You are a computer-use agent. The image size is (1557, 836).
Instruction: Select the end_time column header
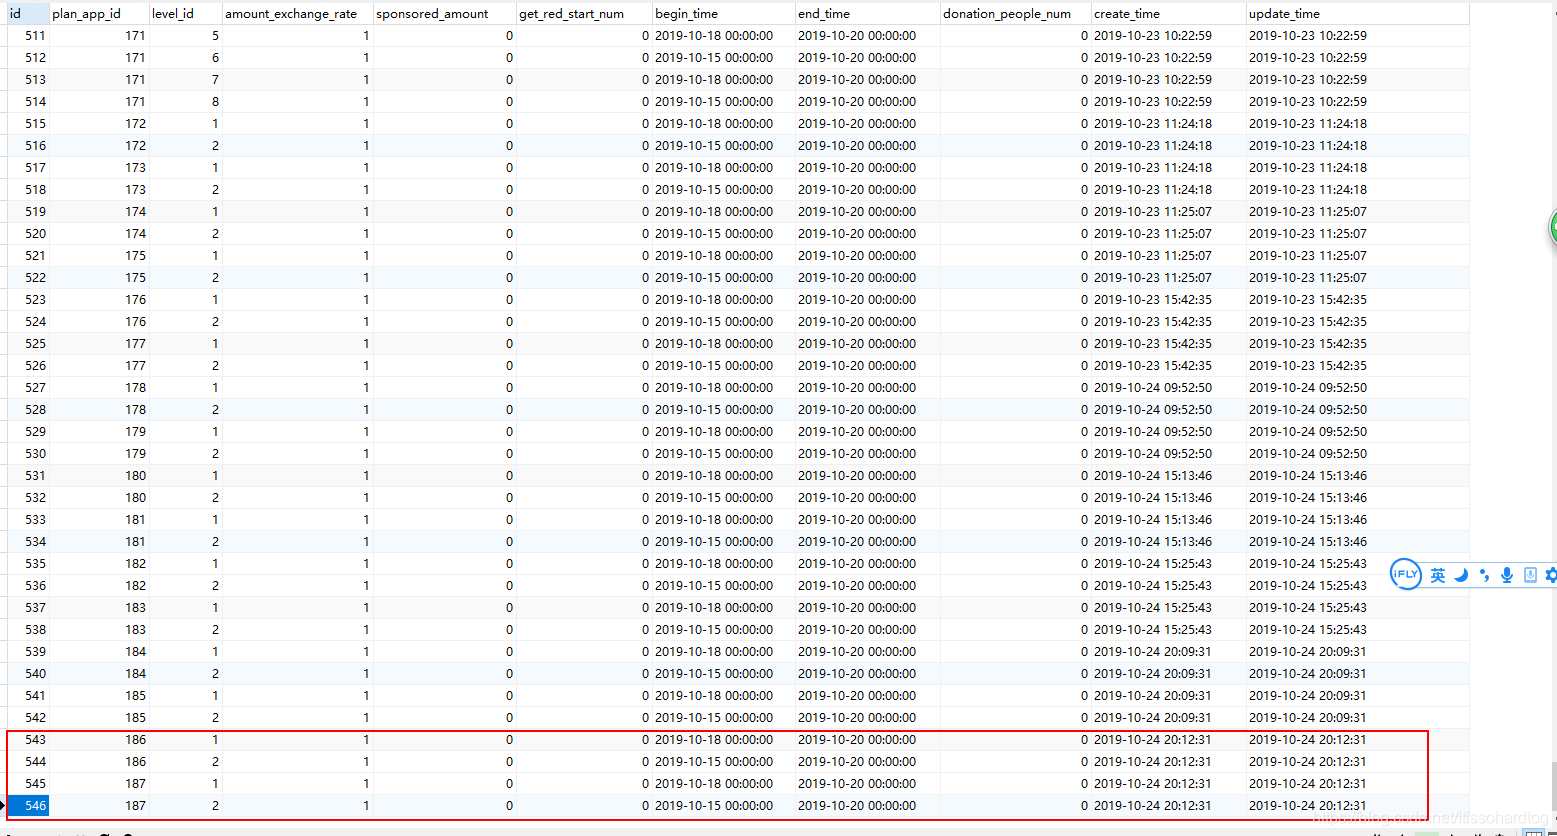pyautogui.click(x=867, y=14)
